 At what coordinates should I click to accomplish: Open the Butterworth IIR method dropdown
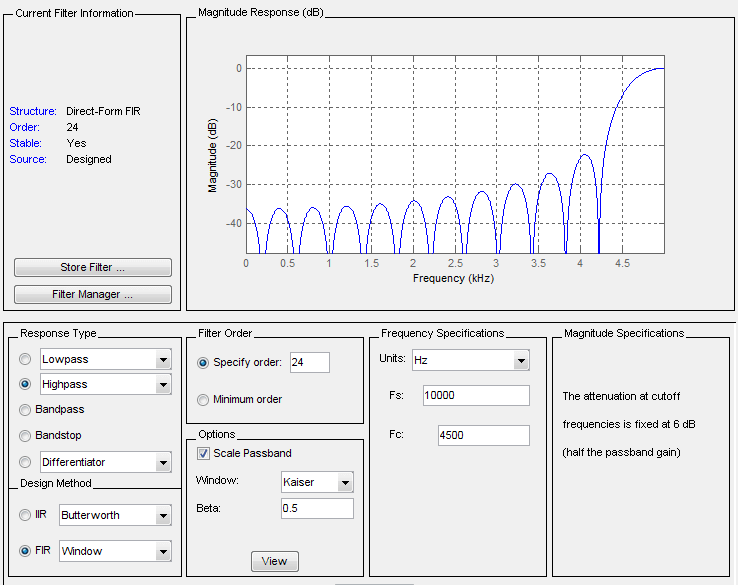[x=163, y=516]
